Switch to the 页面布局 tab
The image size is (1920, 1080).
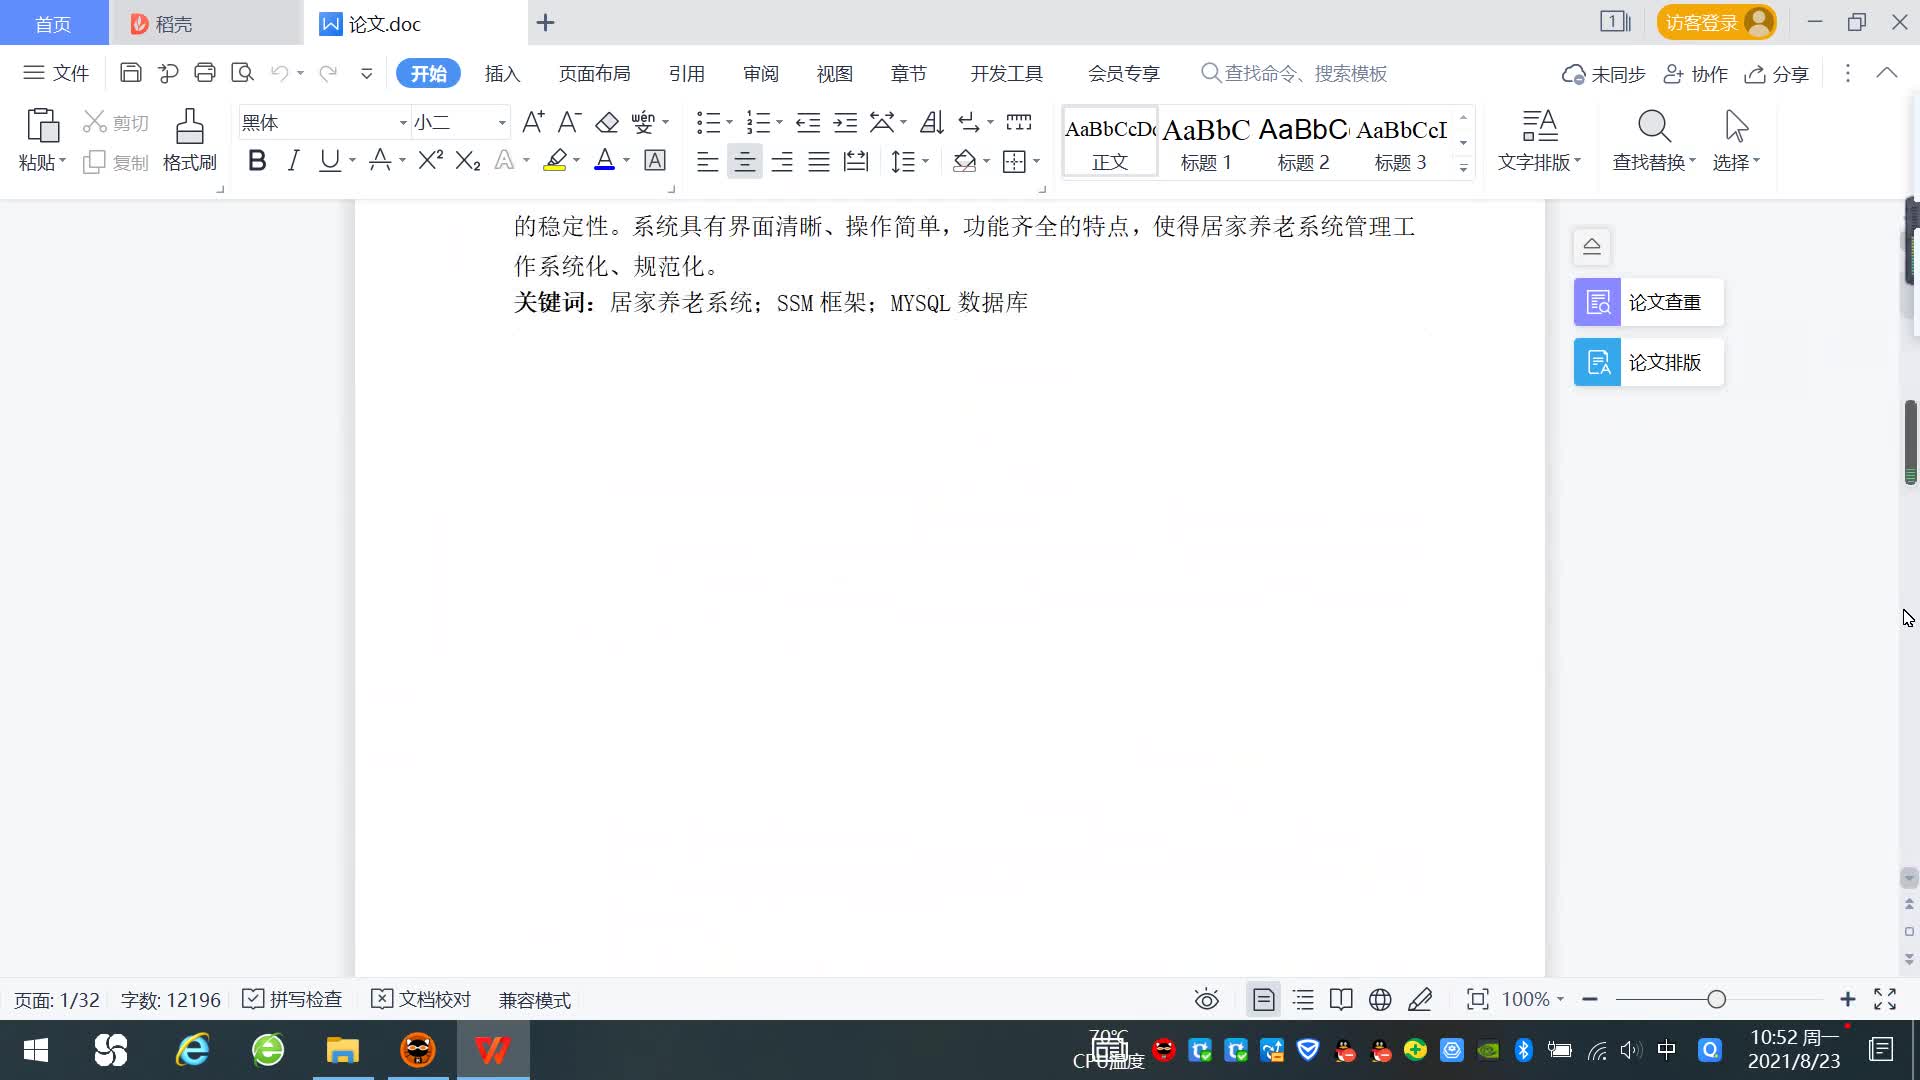(594, 74)
